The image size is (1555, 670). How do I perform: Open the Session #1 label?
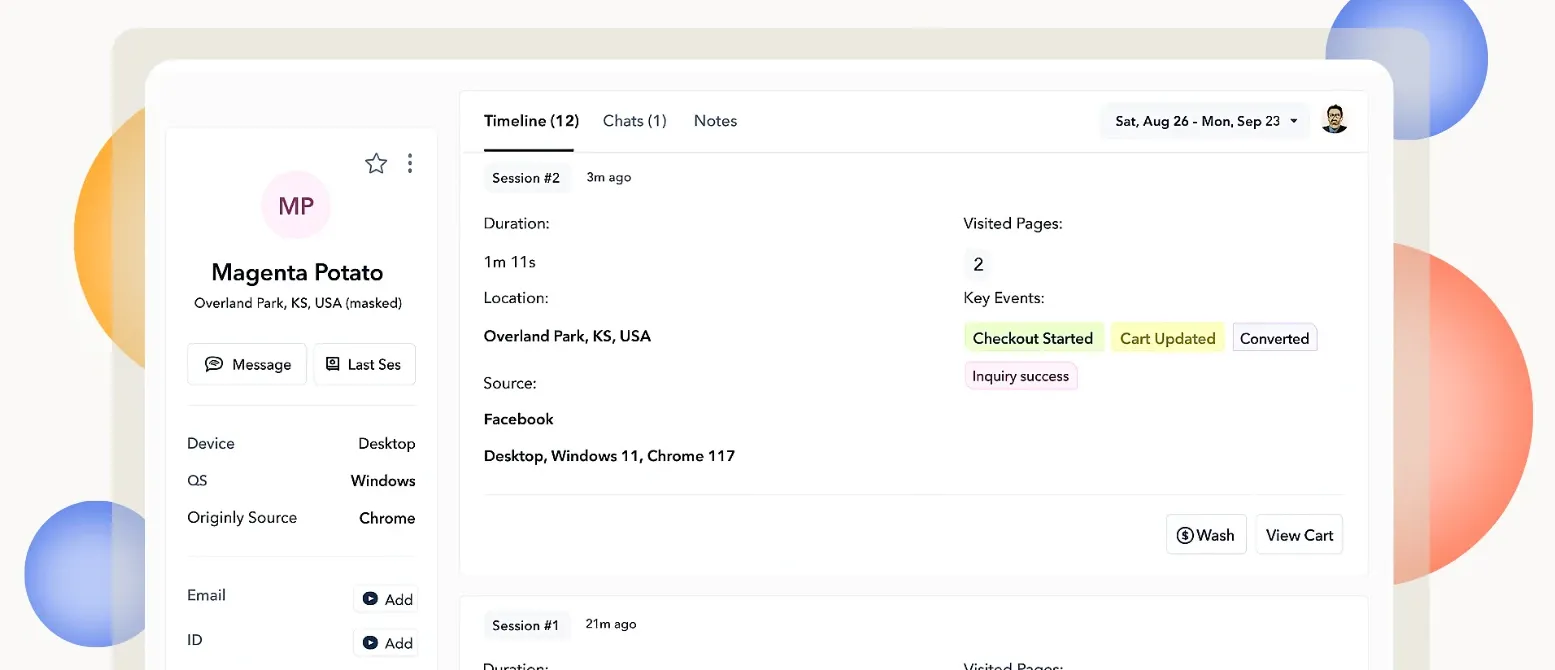525,625
